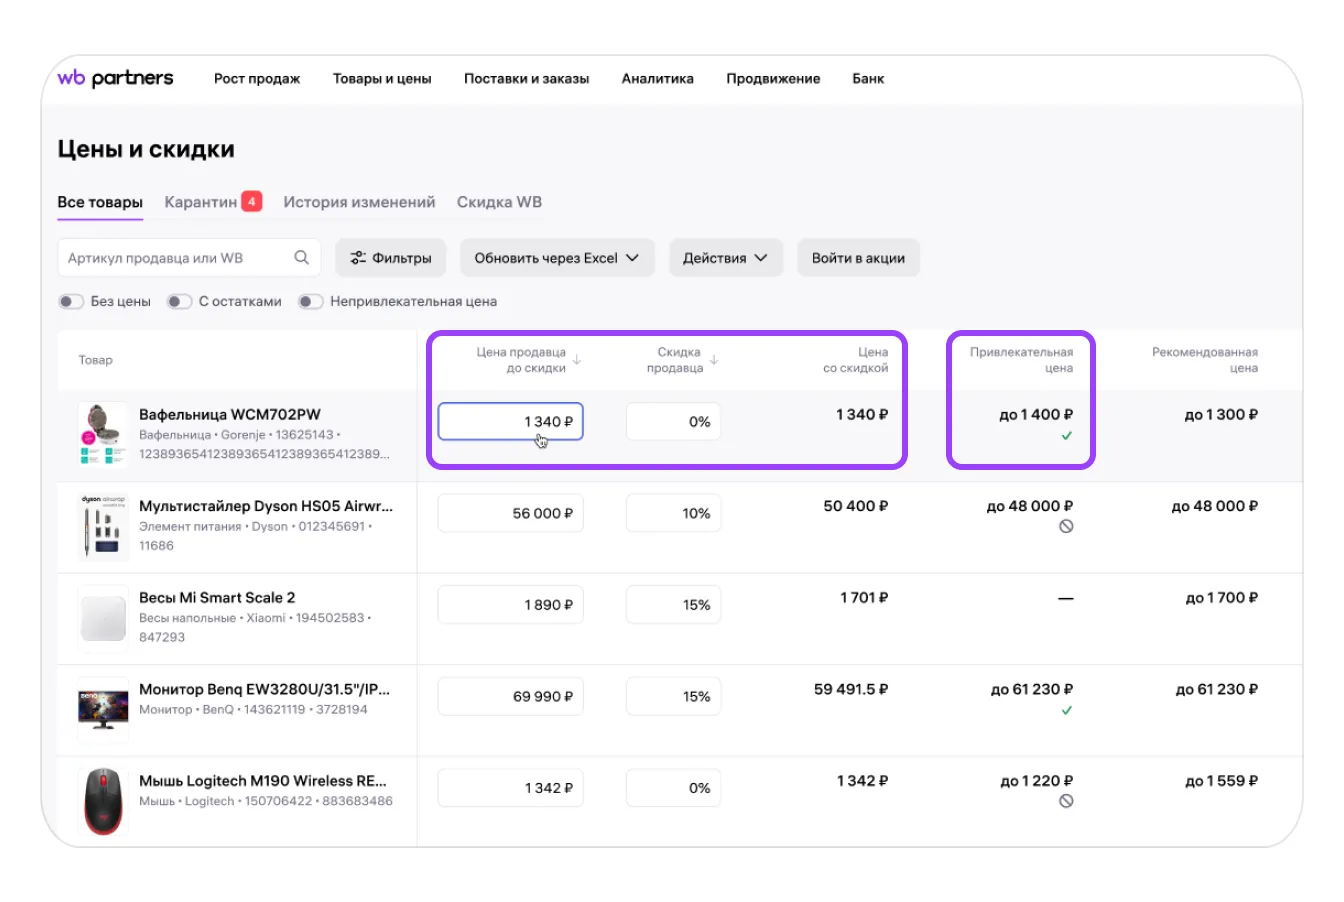
Task: Click recommended price до 1 700 ₽
Action: 1221,597
